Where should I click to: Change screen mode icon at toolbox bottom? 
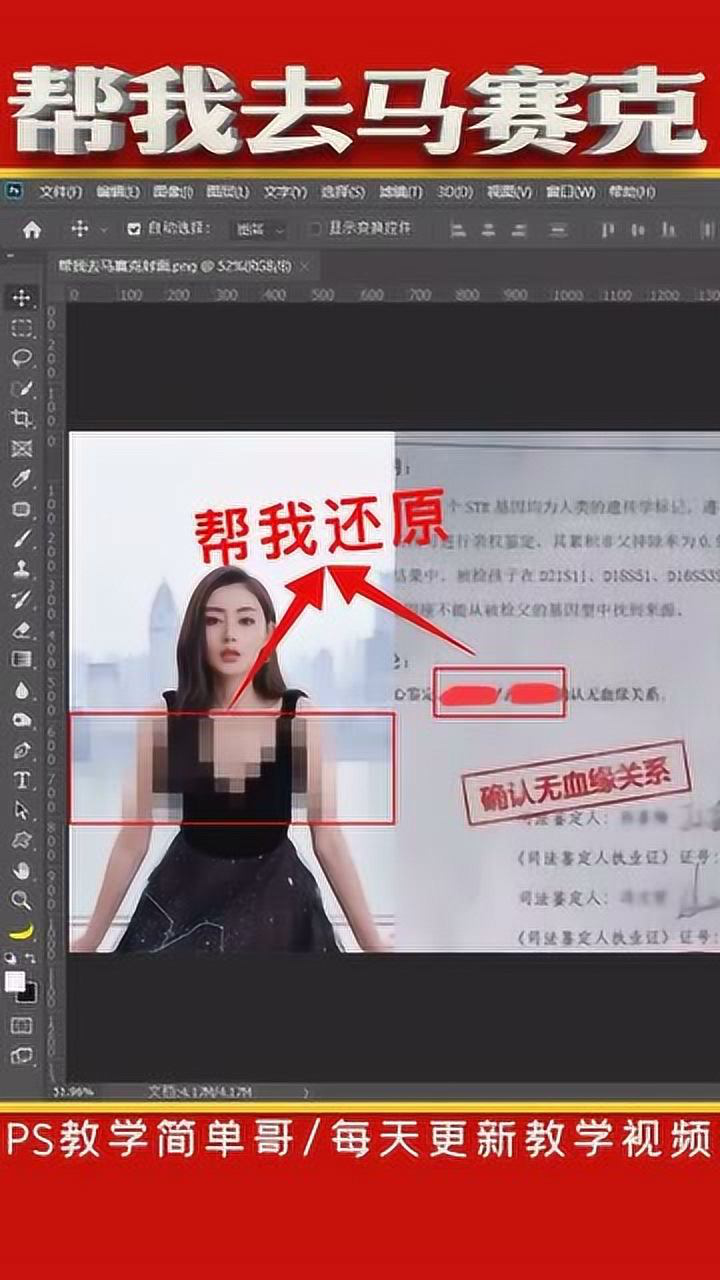[x=22, y=1054]
